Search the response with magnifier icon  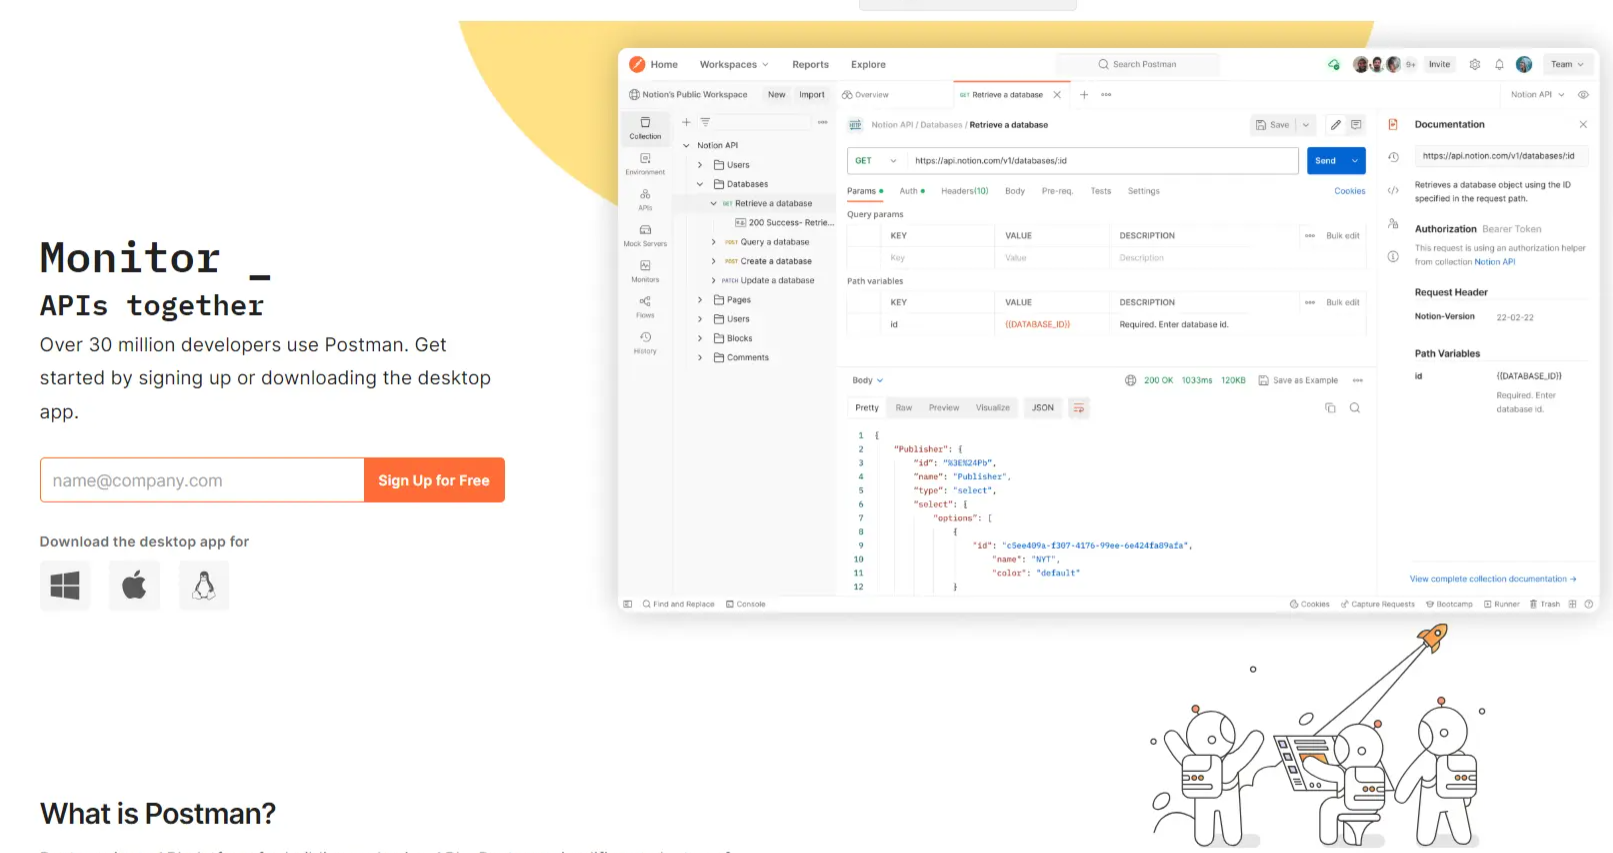[1355, 408]
